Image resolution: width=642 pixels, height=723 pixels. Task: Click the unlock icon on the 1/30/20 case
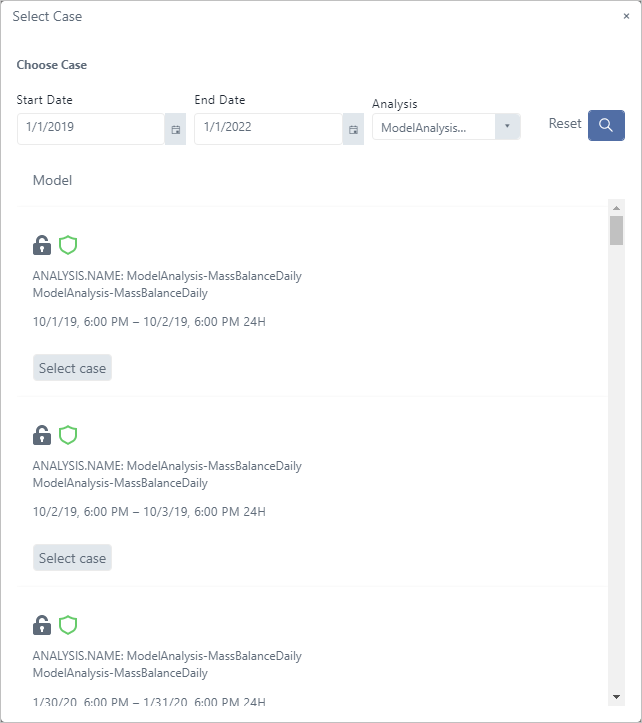click(x=42, y=625)
